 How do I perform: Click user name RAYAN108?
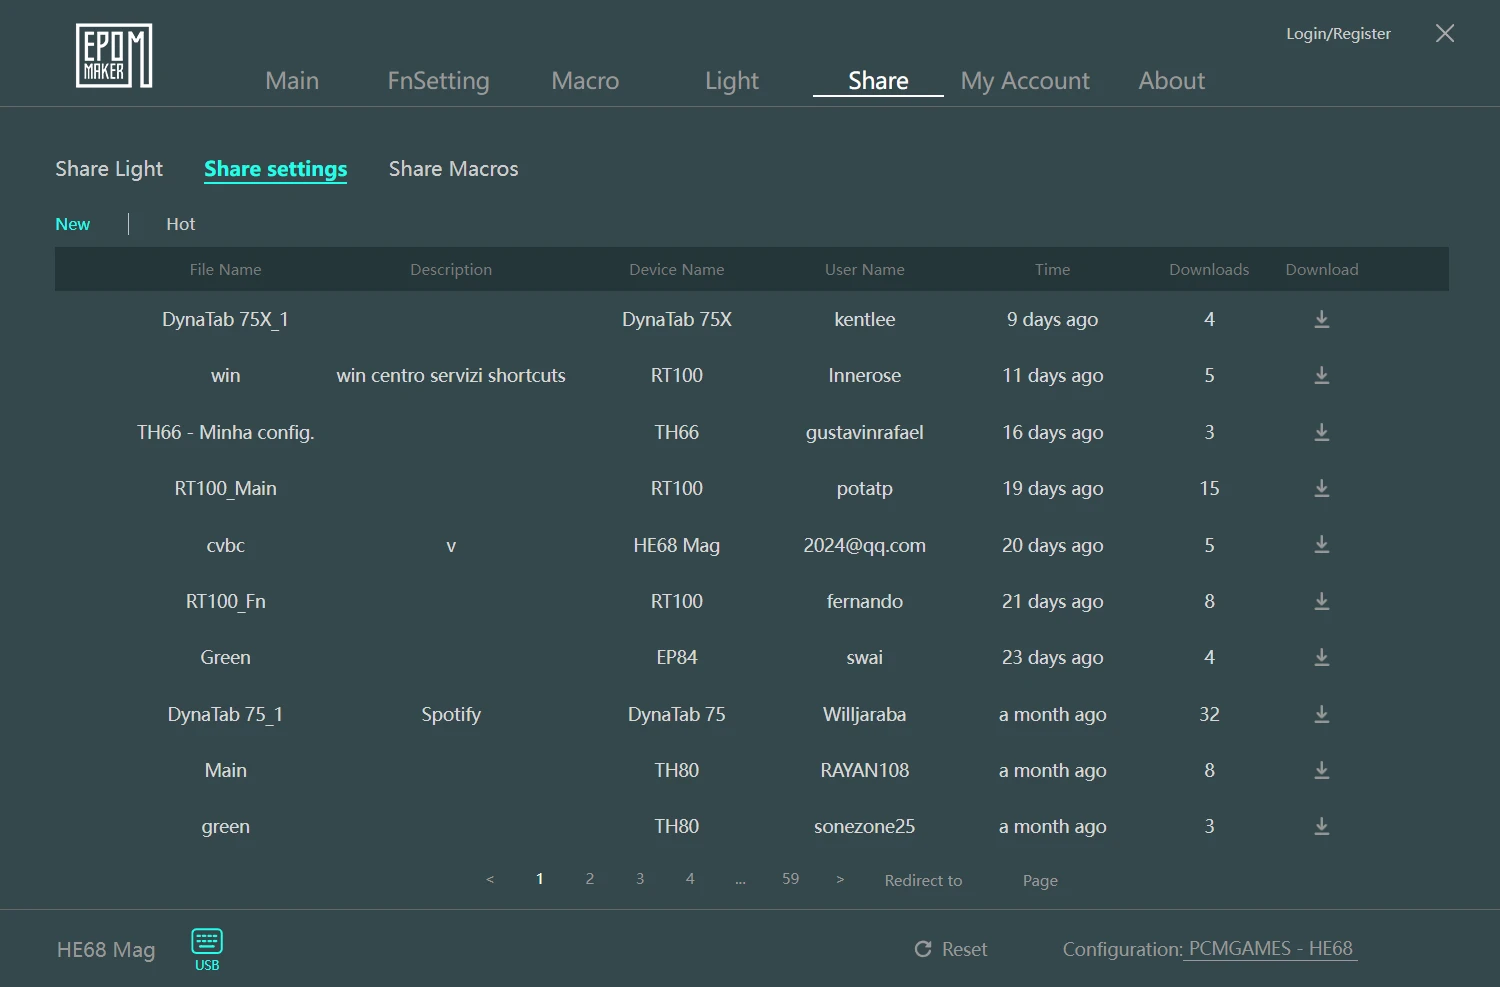(x=865, y=770)
